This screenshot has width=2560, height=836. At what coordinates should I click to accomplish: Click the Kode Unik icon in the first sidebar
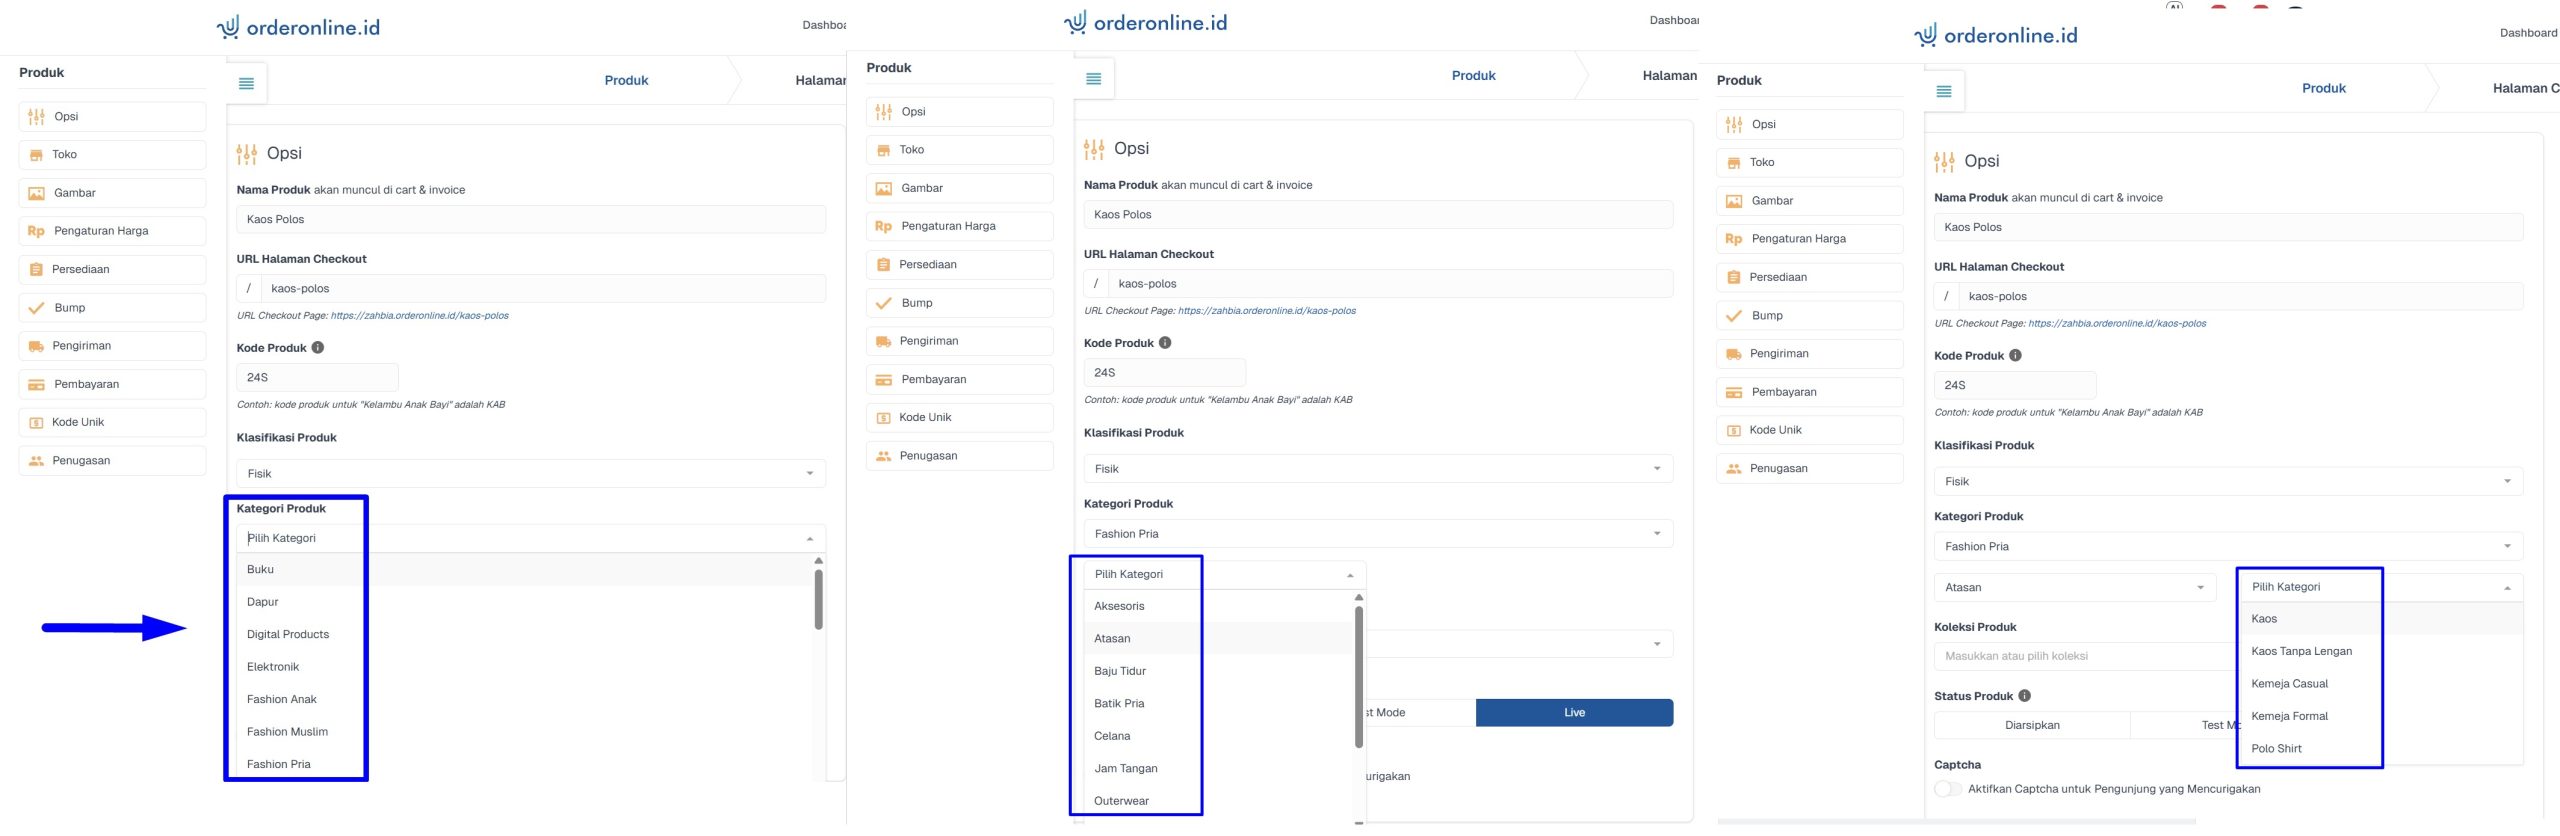(36, 423)
